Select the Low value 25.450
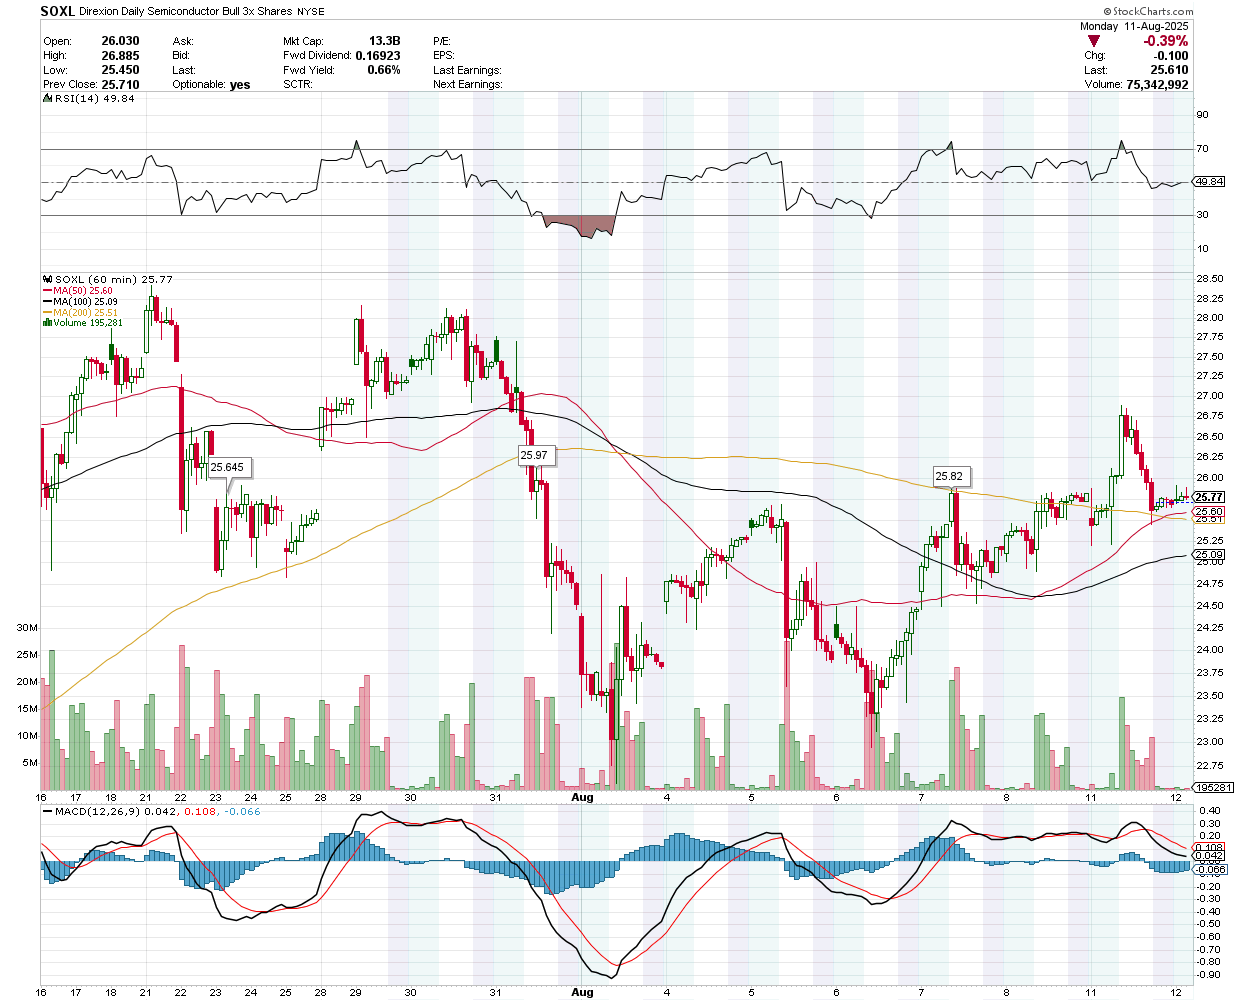The height and width of the screenshot is (1001, 1240). click(121, 70)
